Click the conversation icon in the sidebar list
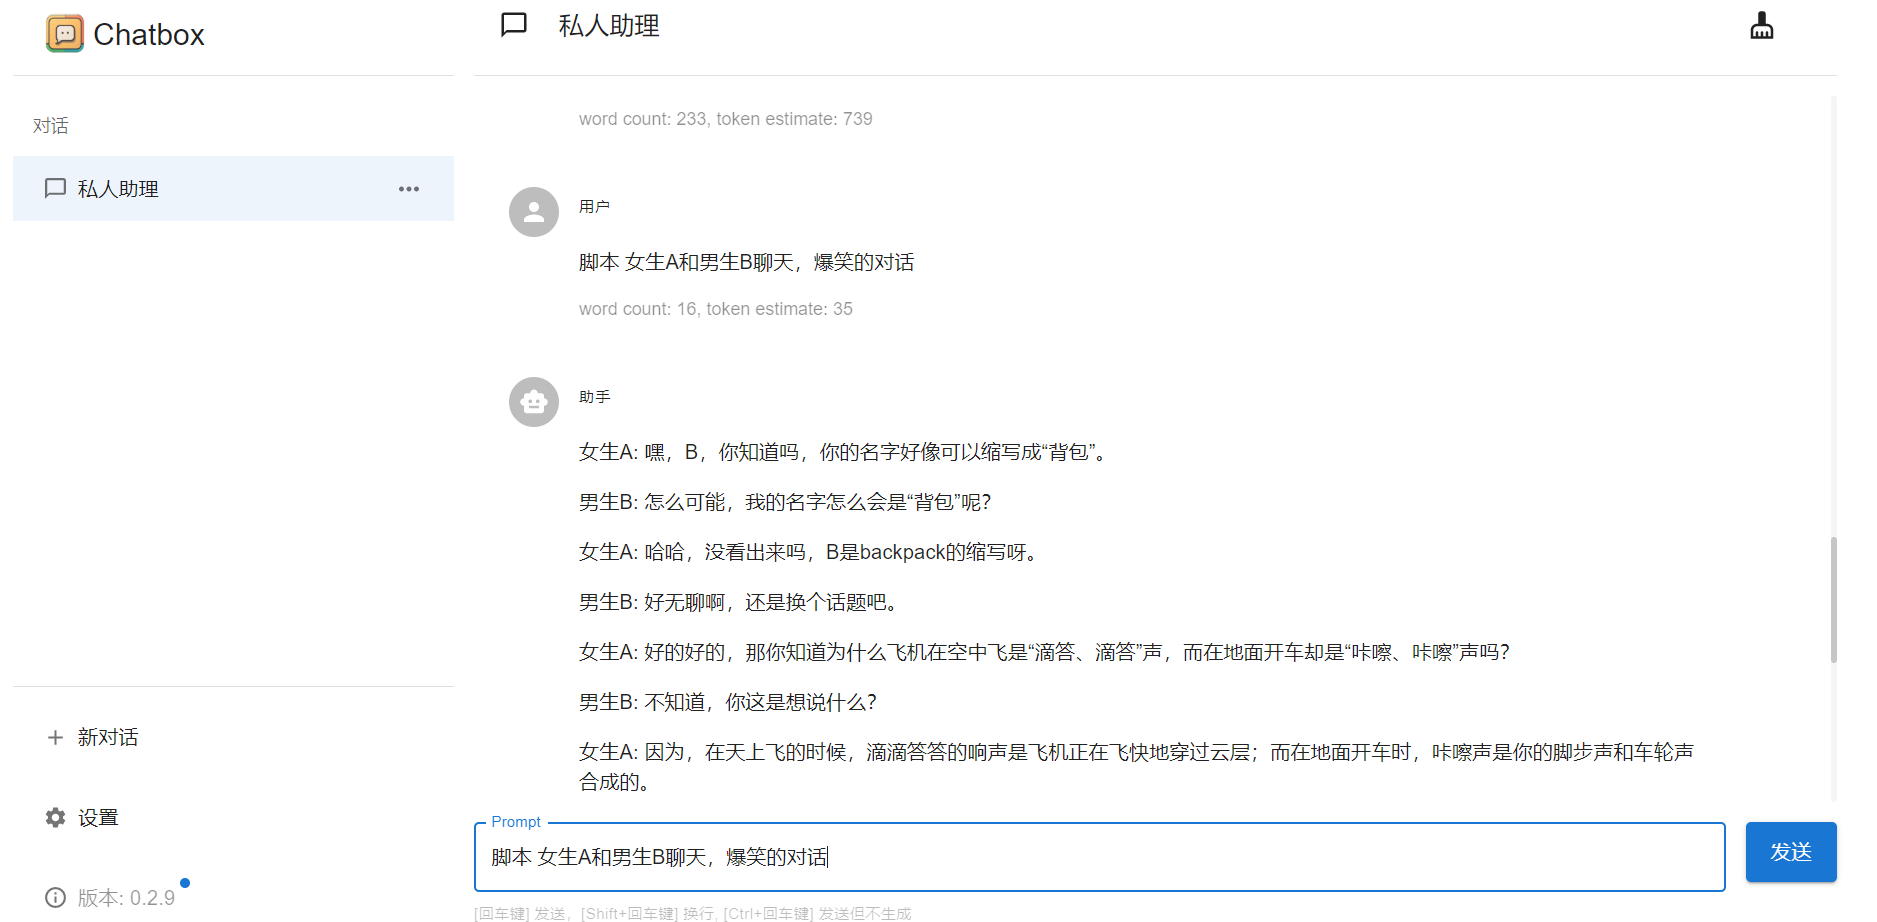1877x922 pixels. [x=55, y=188]
